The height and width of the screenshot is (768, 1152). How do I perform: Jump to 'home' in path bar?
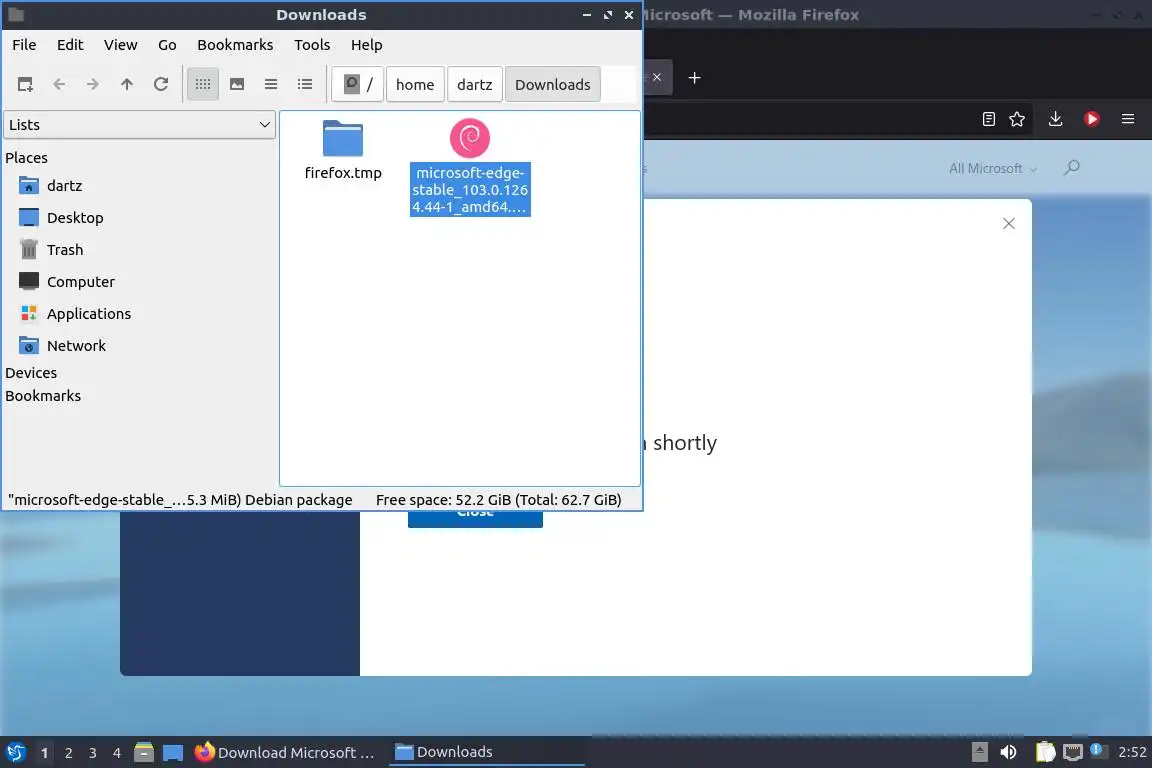415,85
